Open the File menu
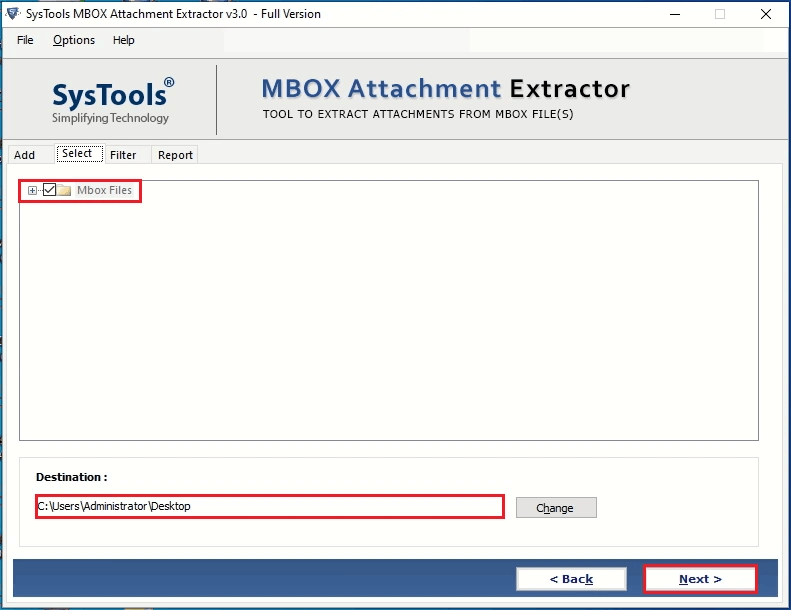Image resolution: width=791 pixels, height=610 pixels. click(25, 40)
